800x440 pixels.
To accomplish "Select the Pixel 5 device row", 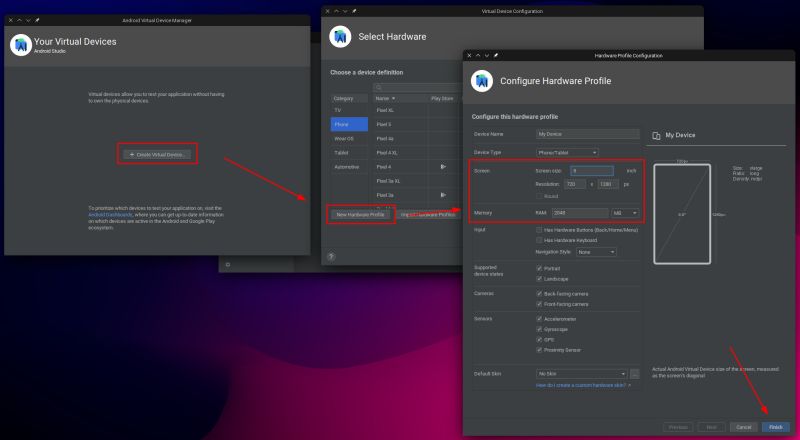I will [x=417, y=124].
